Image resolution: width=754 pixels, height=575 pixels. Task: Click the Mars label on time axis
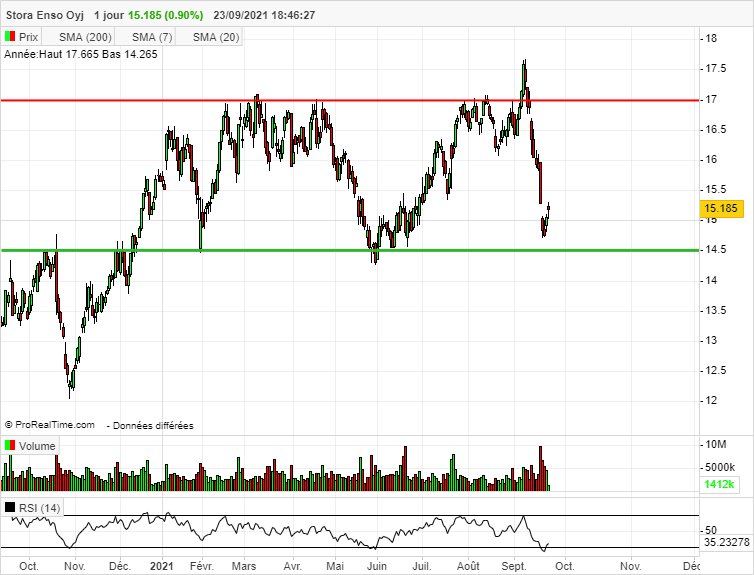[244, 566]
